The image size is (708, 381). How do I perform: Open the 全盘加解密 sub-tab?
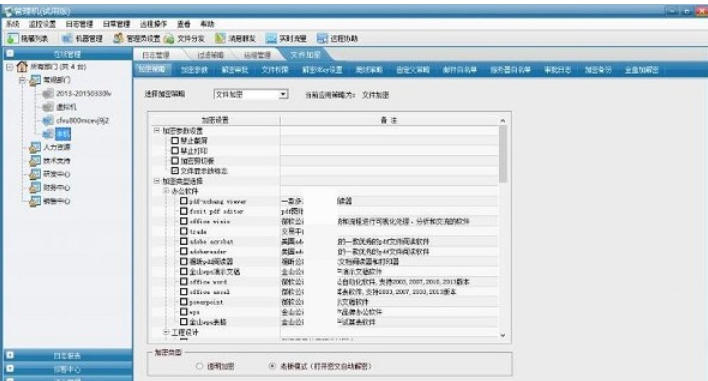(642, 70)
